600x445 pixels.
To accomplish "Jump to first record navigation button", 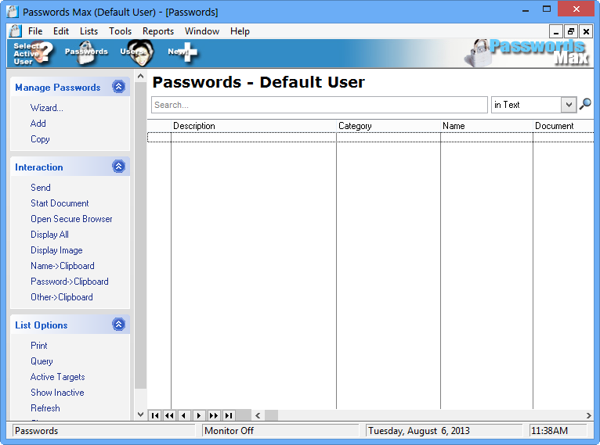I will point(154,415).
